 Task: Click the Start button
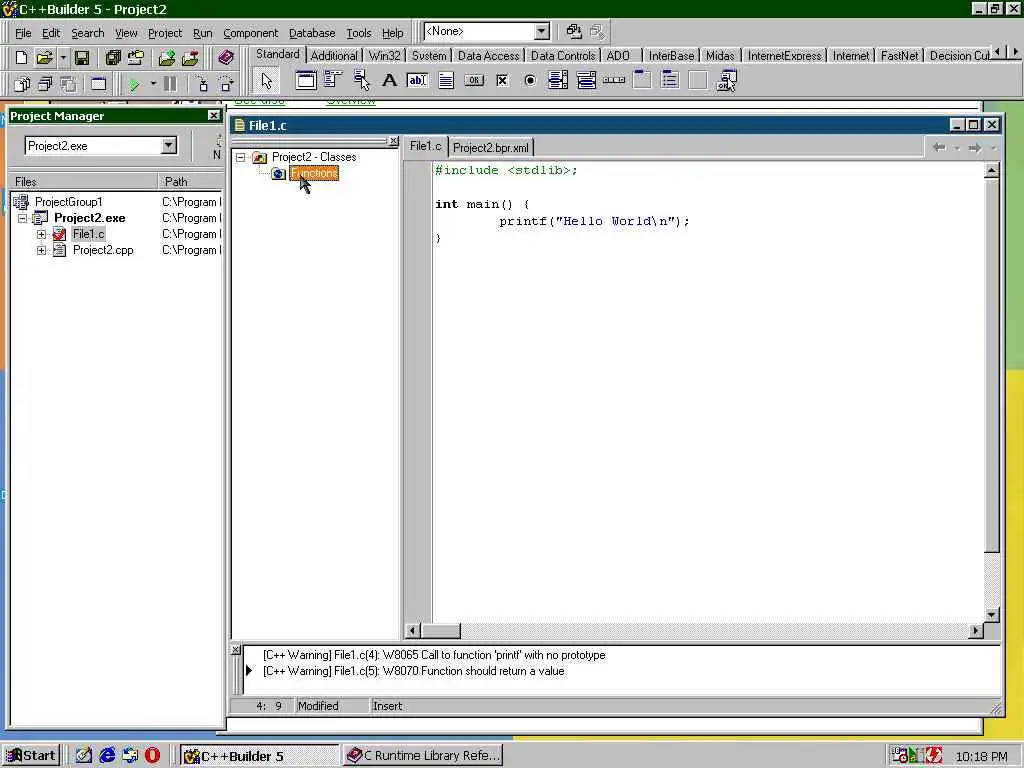[x=31, y=756]
